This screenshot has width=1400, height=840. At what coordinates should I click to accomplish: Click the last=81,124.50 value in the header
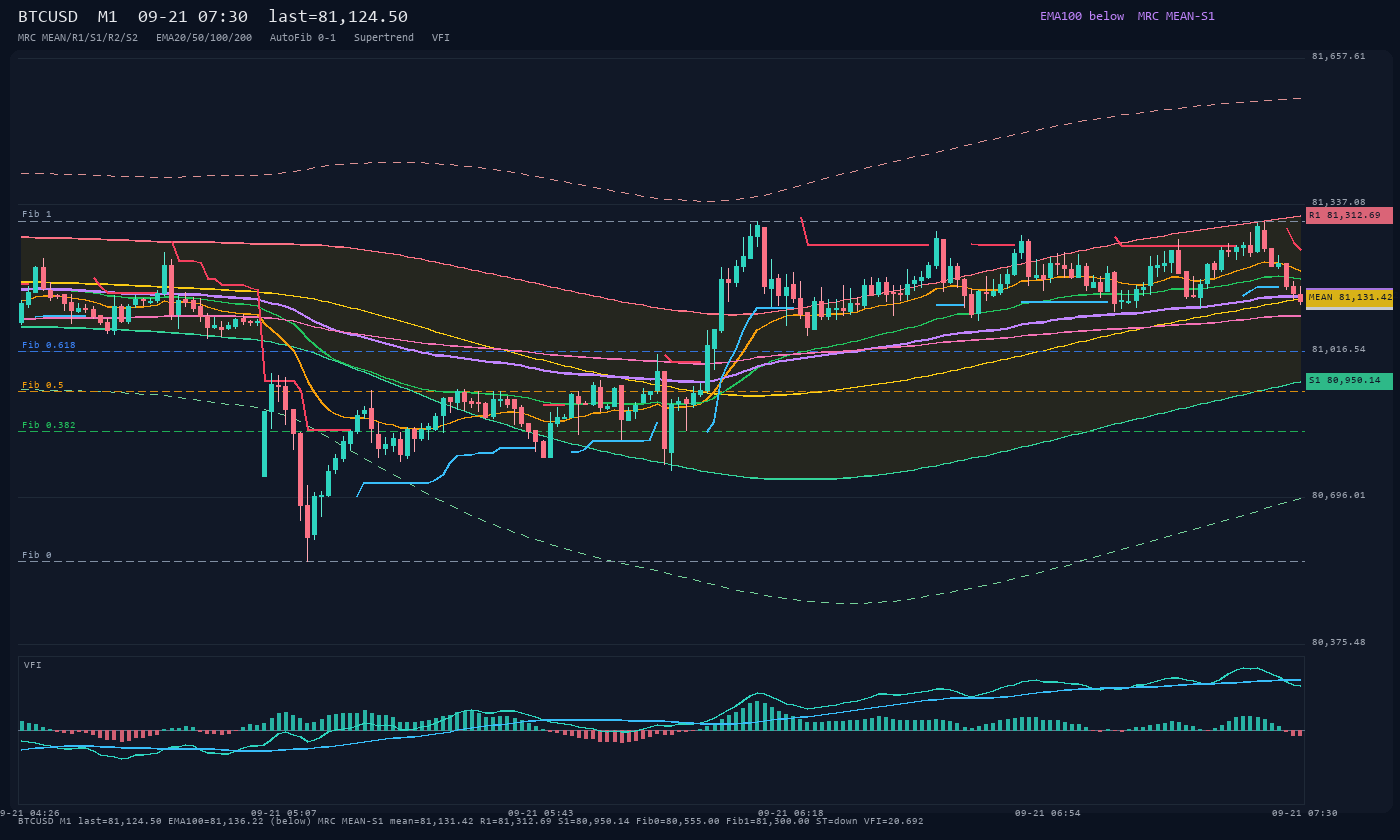coord(338,17)
